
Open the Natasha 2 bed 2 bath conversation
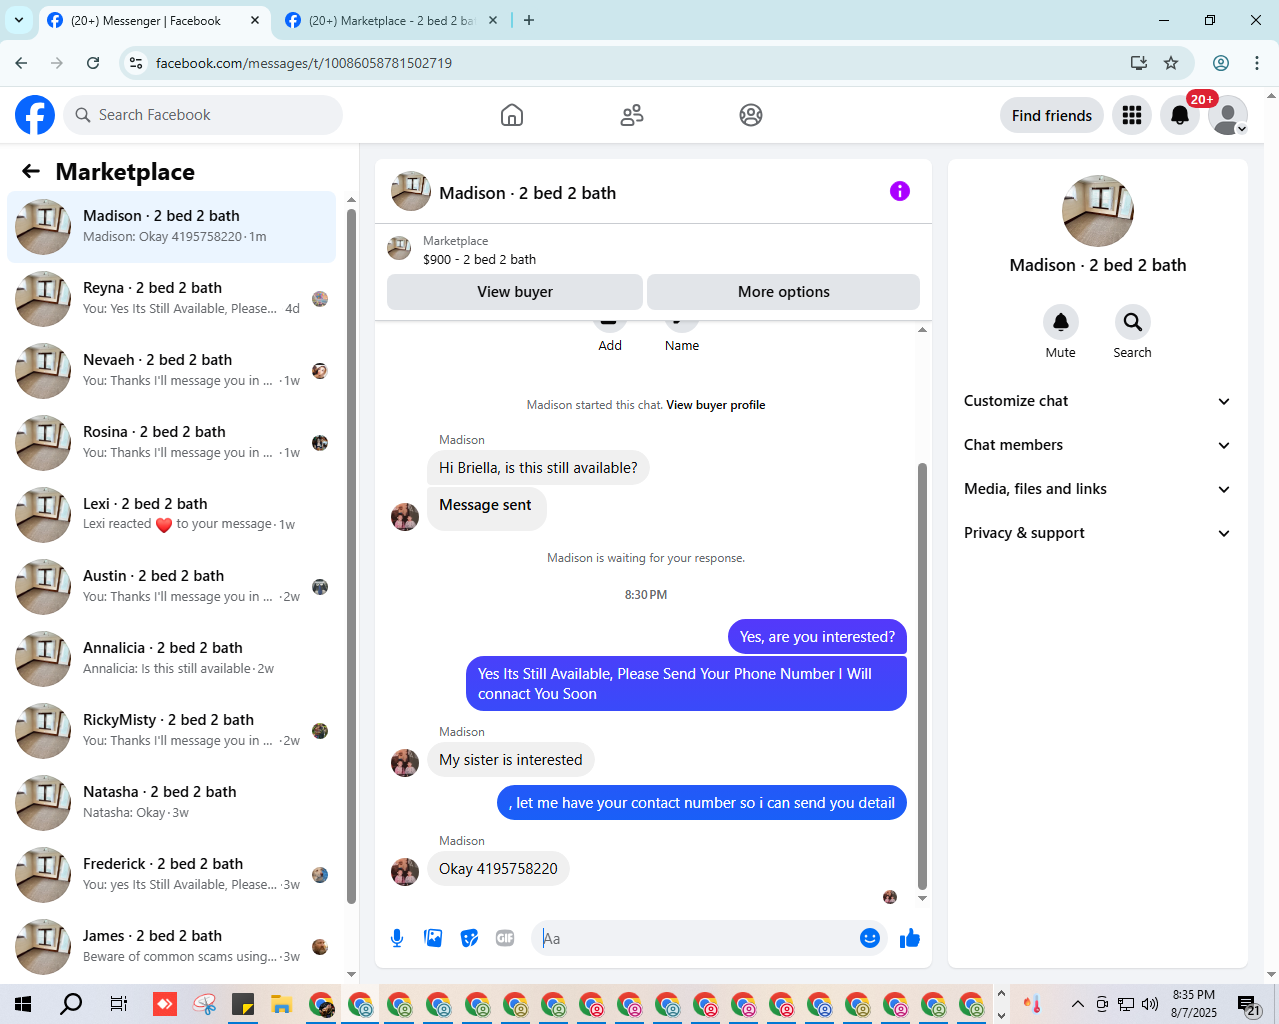coord(172,803)
